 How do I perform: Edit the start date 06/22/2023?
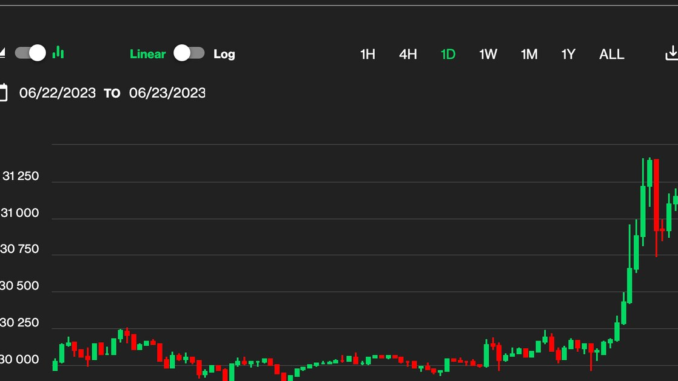[x=57, y=93]
